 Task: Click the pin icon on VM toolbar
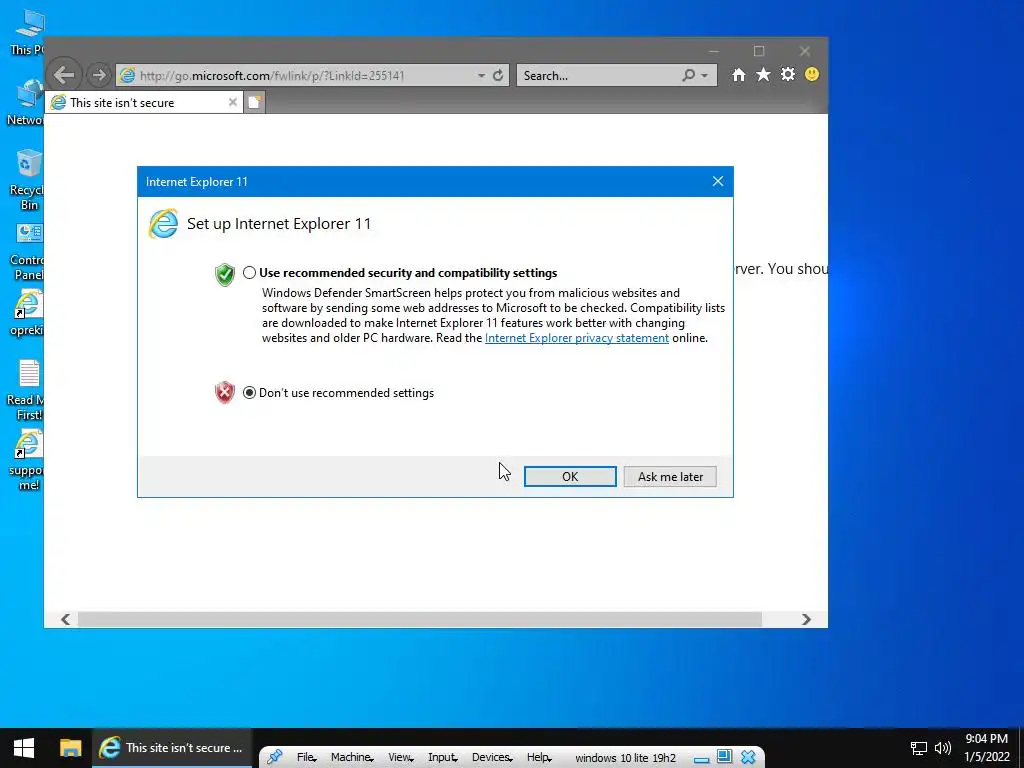tap(274, 757)
